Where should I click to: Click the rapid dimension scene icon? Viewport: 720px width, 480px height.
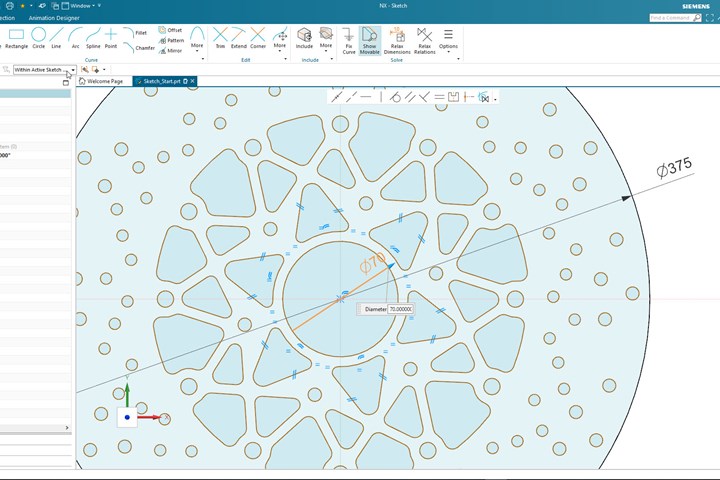[468, 97]
